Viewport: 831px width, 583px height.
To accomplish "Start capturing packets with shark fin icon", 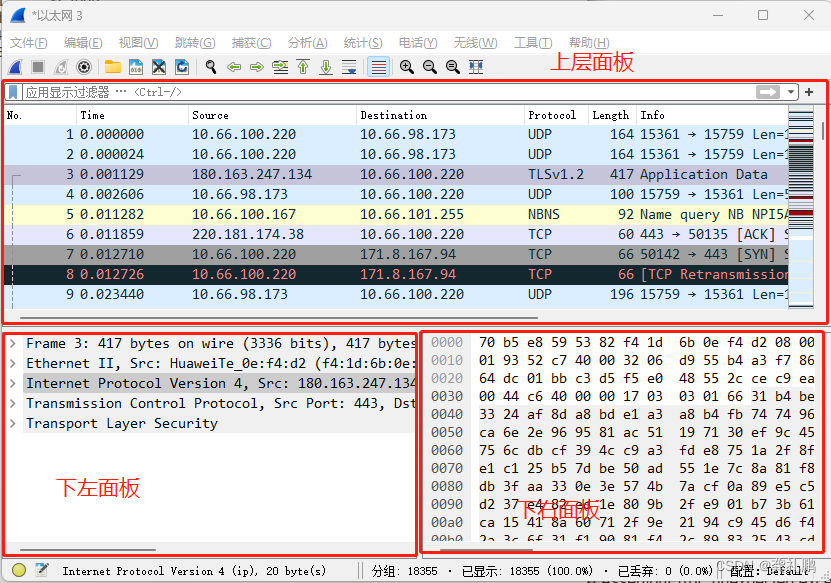I will 15,67.
